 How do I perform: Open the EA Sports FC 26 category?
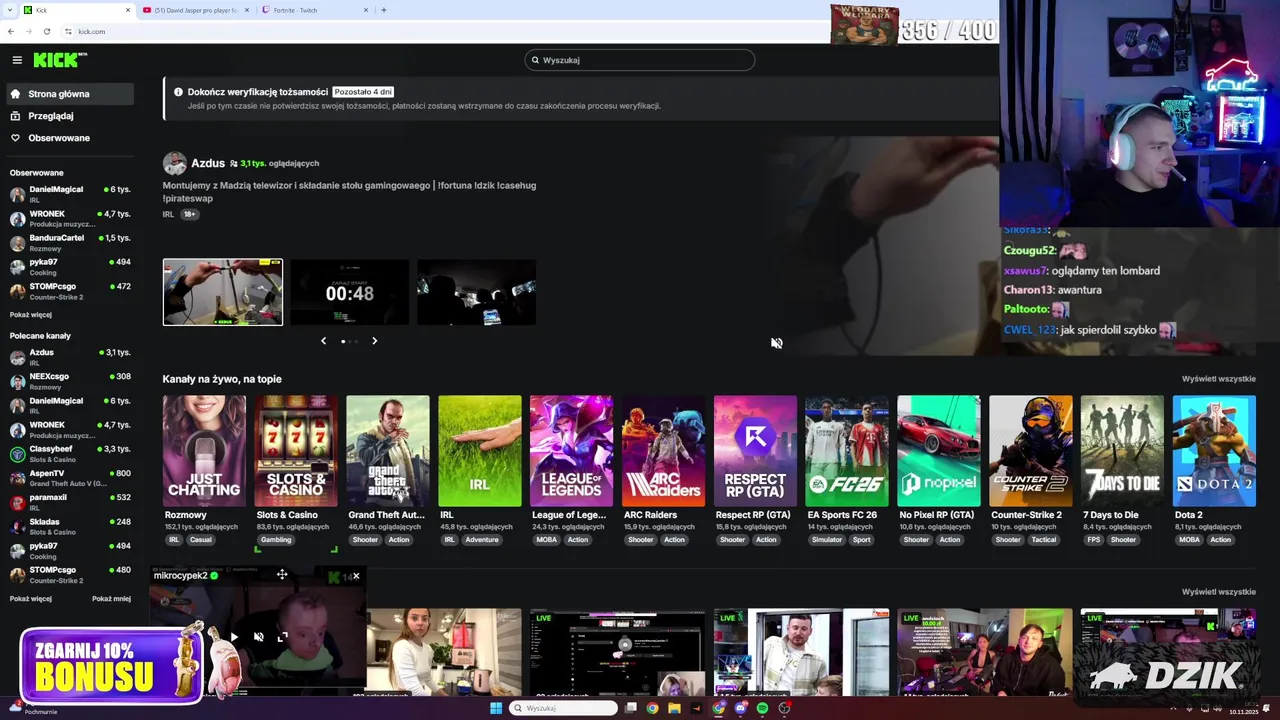tap(847, 451)
